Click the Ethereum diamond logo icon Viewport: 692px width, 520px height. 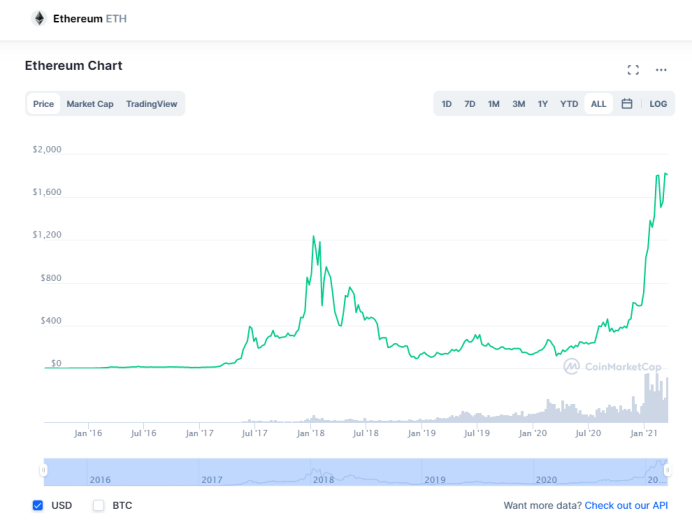[x=39, y=19]
